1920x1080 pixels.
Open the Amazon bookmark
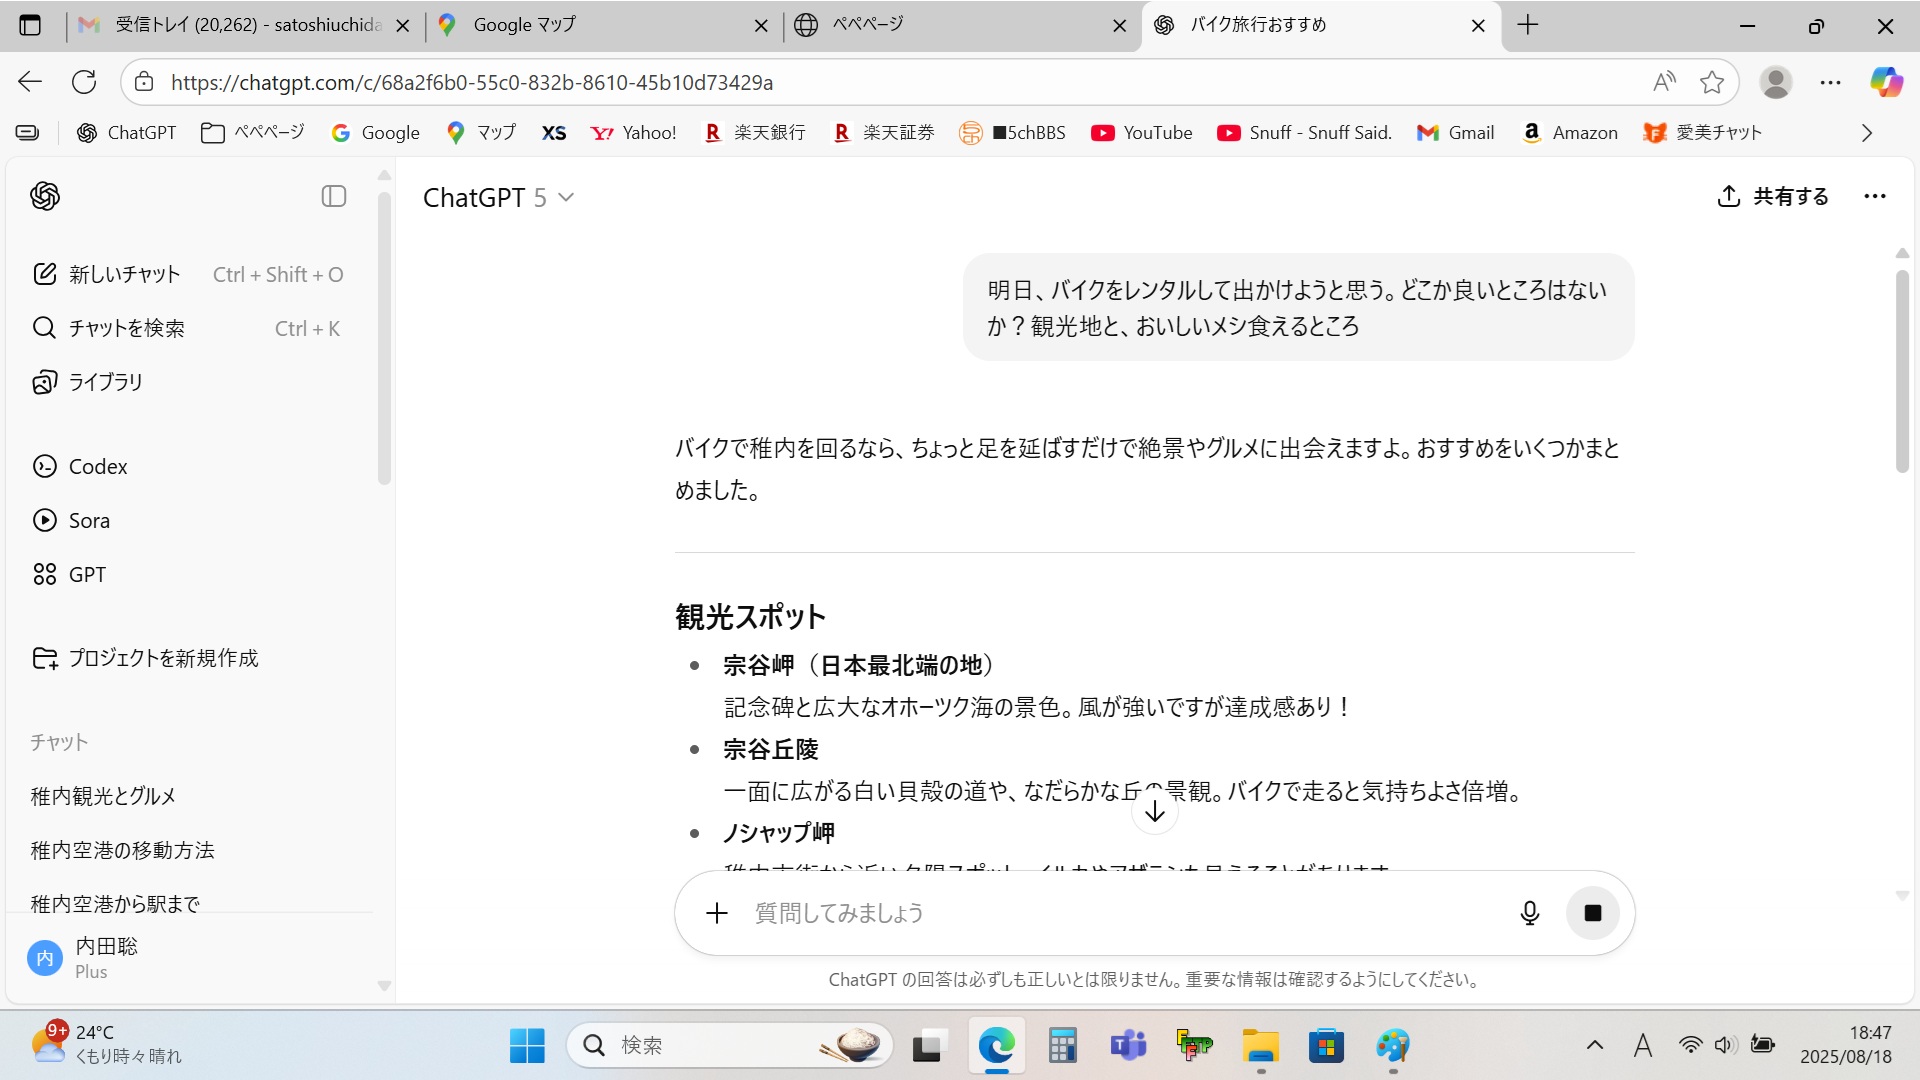click(x=1569, y=133)
